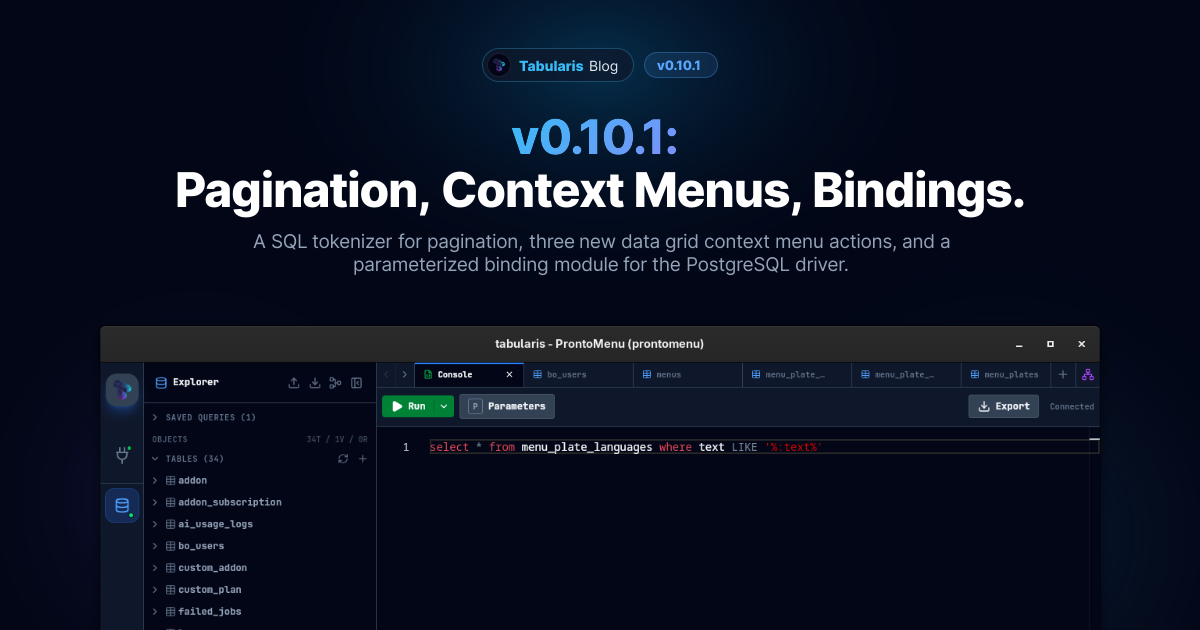Add a new table with the plus icon
The height and width of the screenshot is (630, 1200).
point(363,459)
